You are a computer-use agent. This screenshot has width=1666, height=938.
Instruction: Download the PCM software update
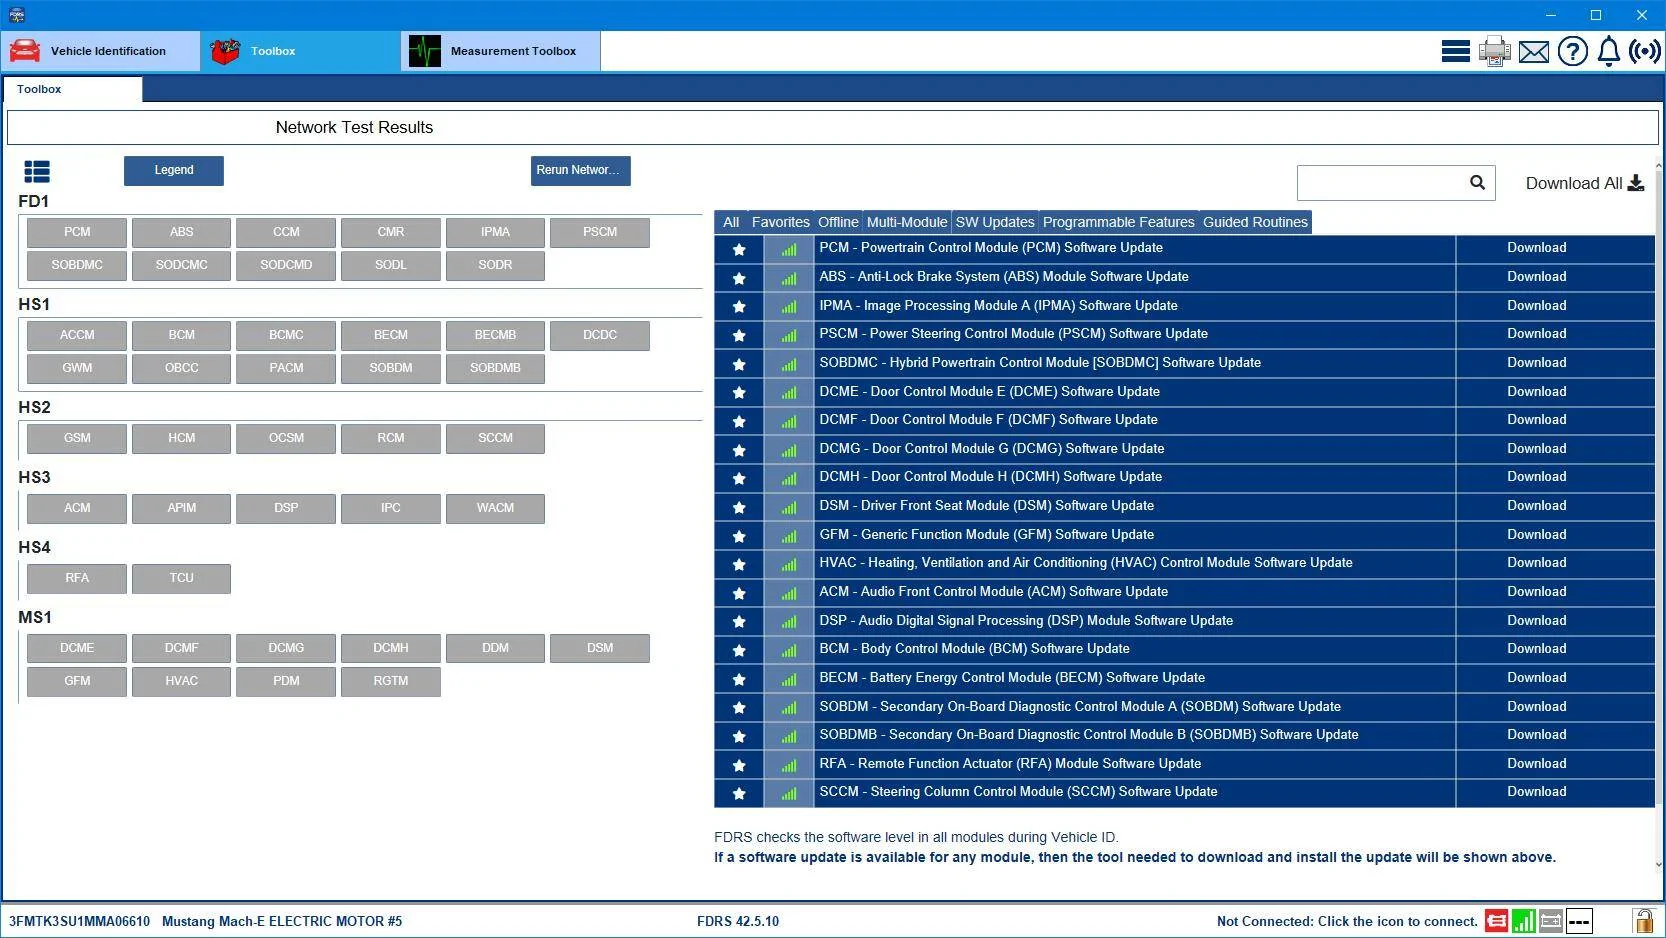(1536, 248)
